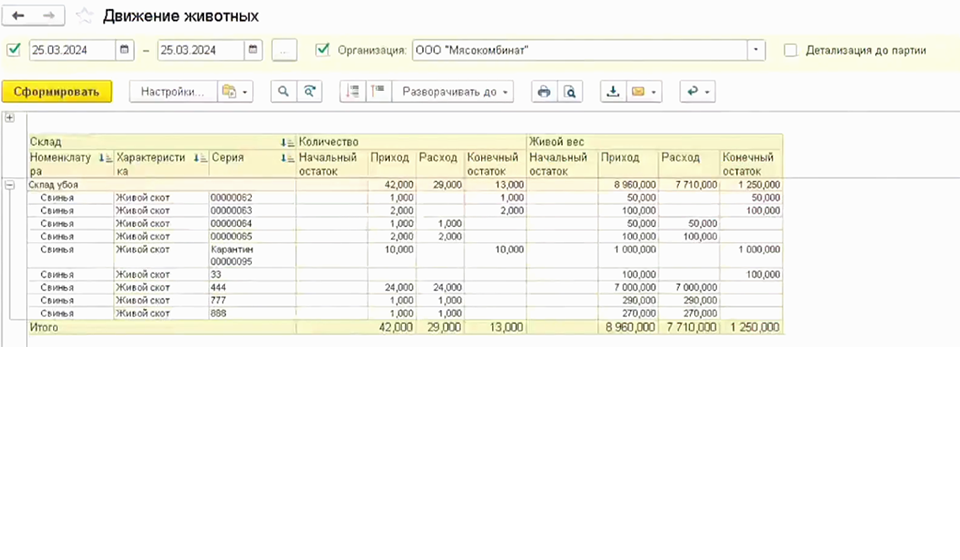
Task: Go forward with the right arrow button
Action: 49,16
